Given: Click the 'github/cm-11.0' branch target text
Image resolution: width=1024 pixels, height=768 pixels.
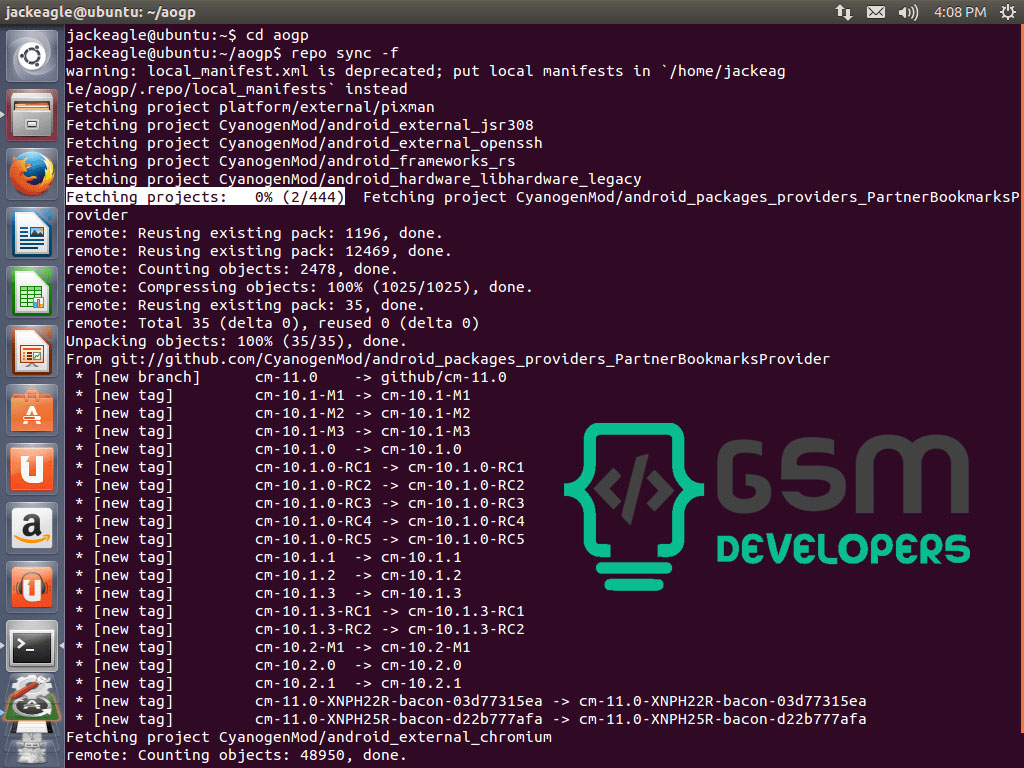Looking at the screenshot, I should click(444, 377).
